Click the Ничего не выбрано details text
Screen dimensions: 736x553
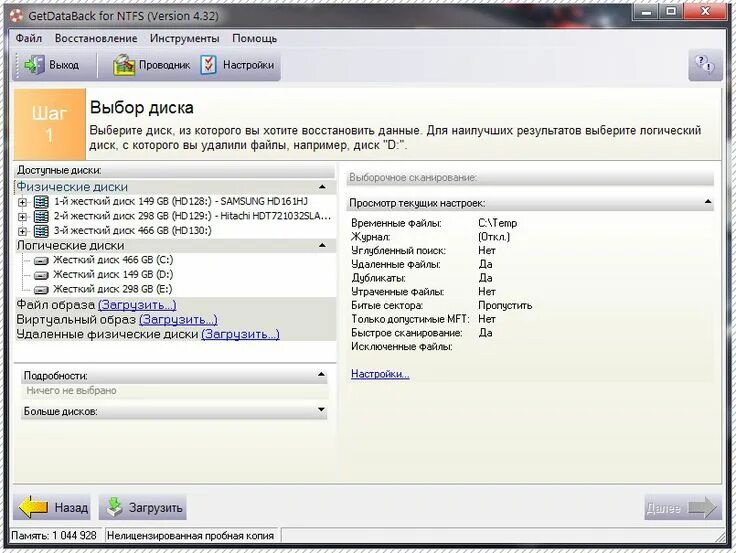(71, 391)
